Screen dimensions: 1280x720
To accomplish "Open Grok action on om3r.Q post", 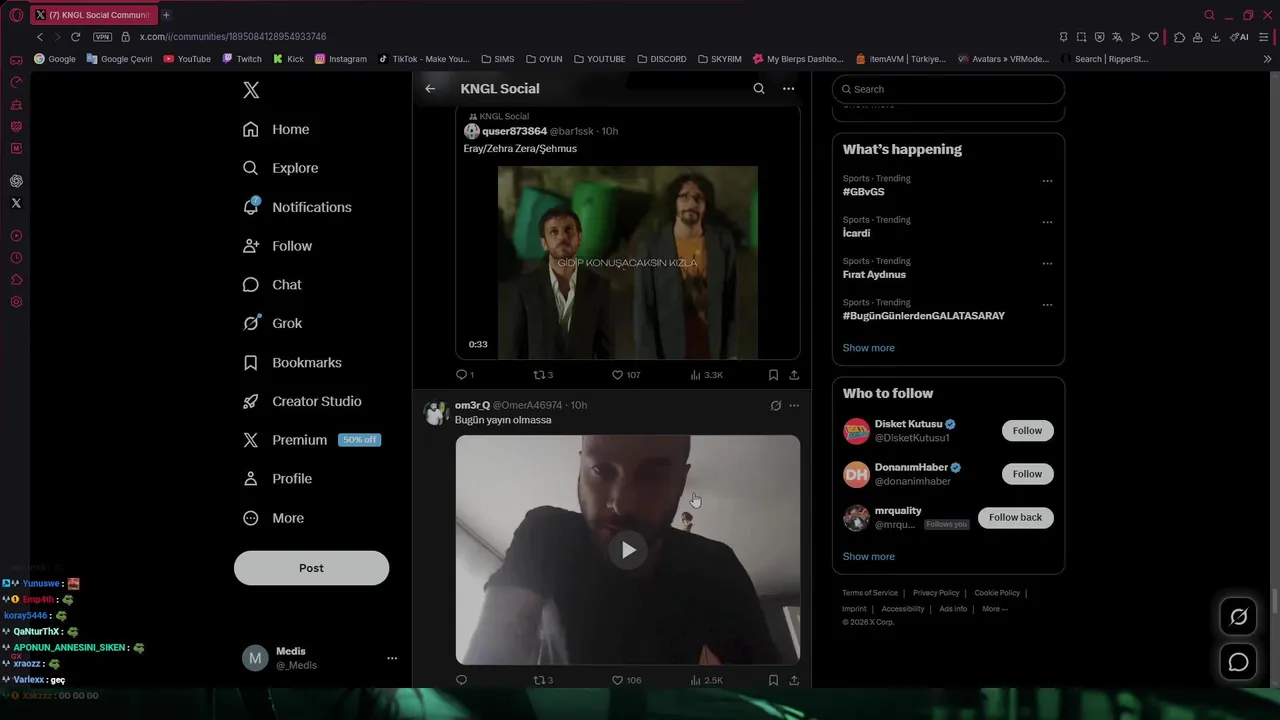I will (775, 406).
